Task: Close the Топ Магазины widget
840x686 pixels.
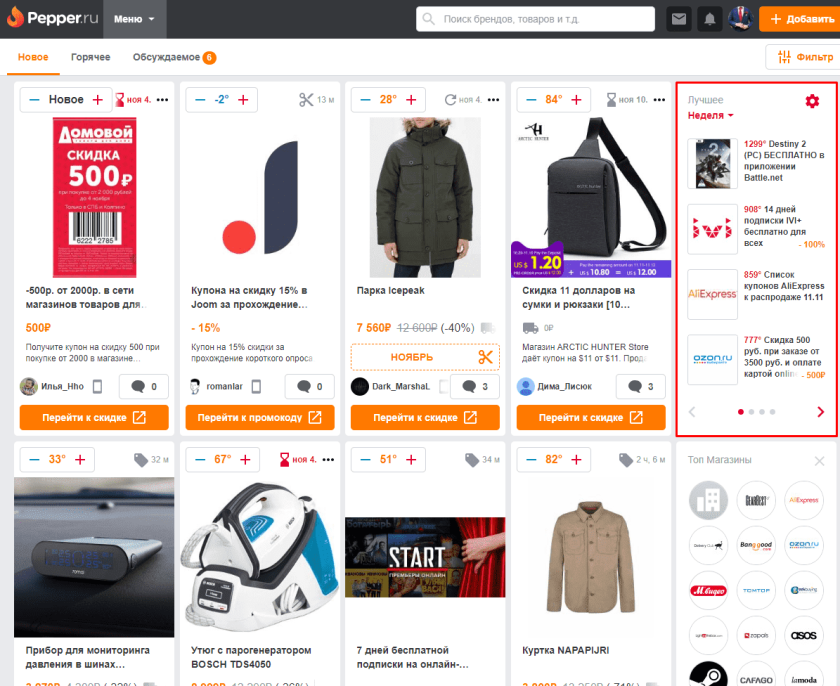Action: point(819,461)
